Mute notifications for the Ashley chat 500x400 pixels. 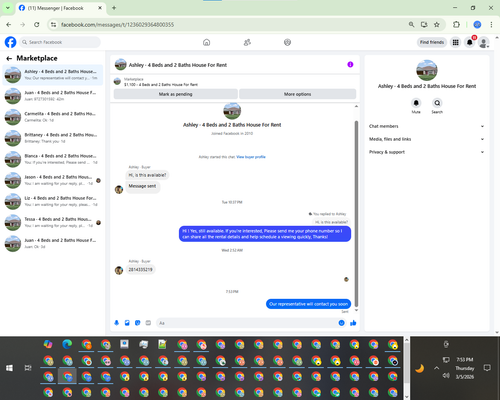416,103
